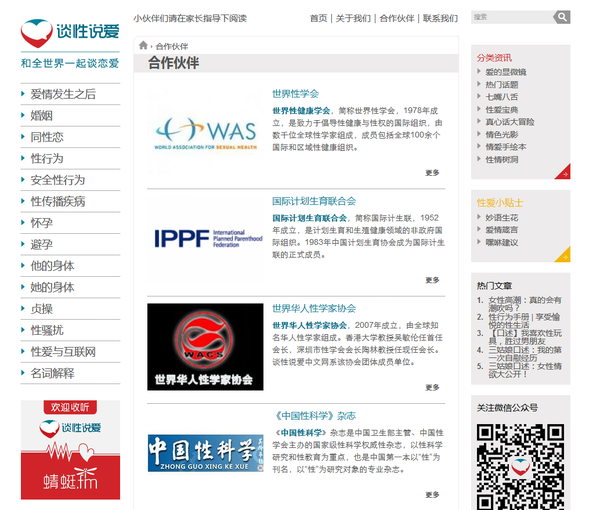This screenshot has height=510, width=600.
Task: Open sidebar category 同性恋
Action: coord(47,137)
